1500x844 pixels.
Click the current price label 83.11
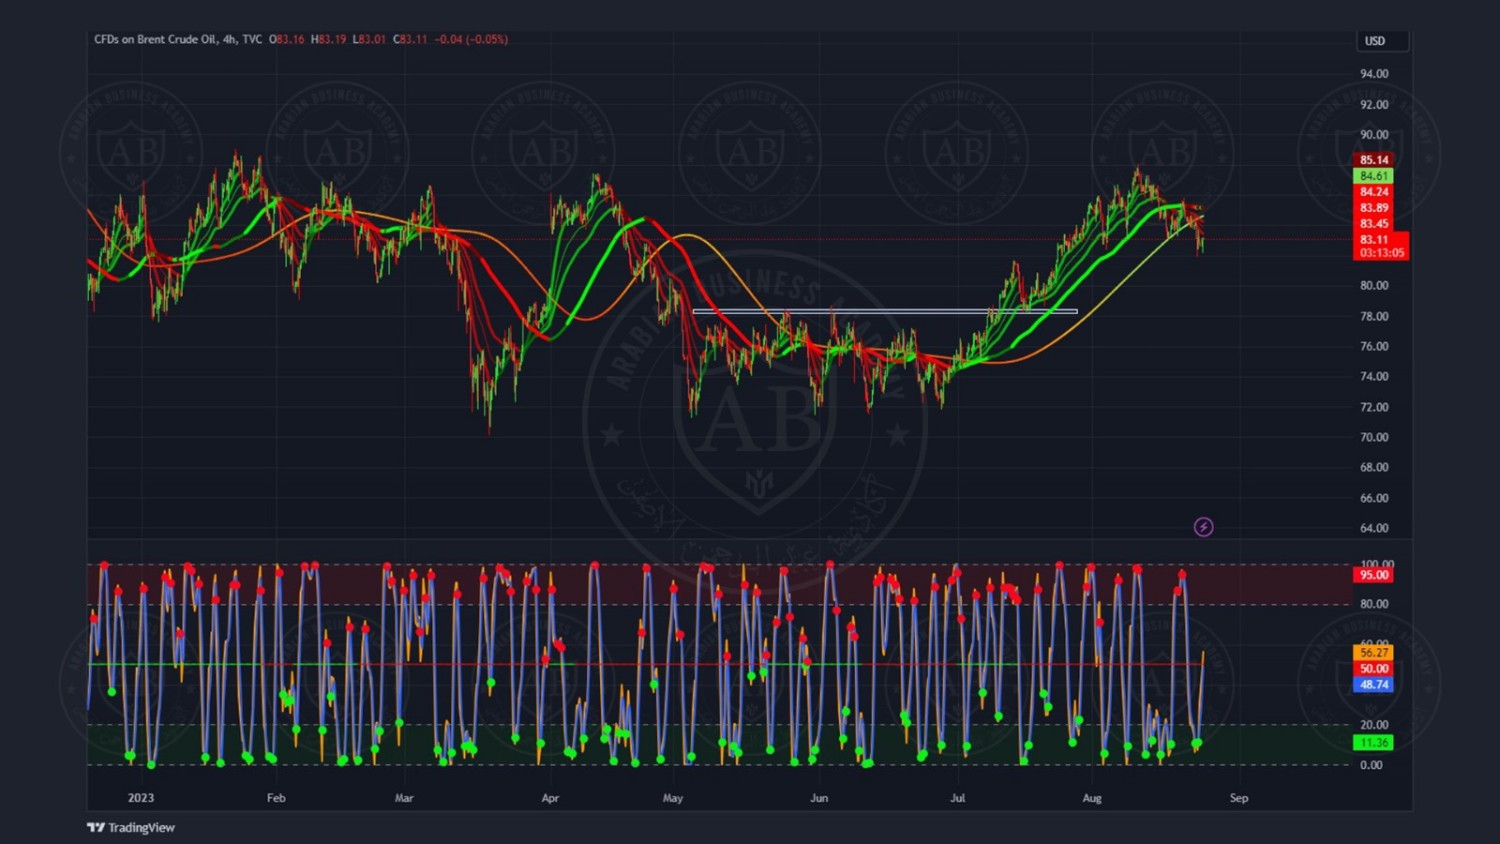click(x=1373, y=240)
